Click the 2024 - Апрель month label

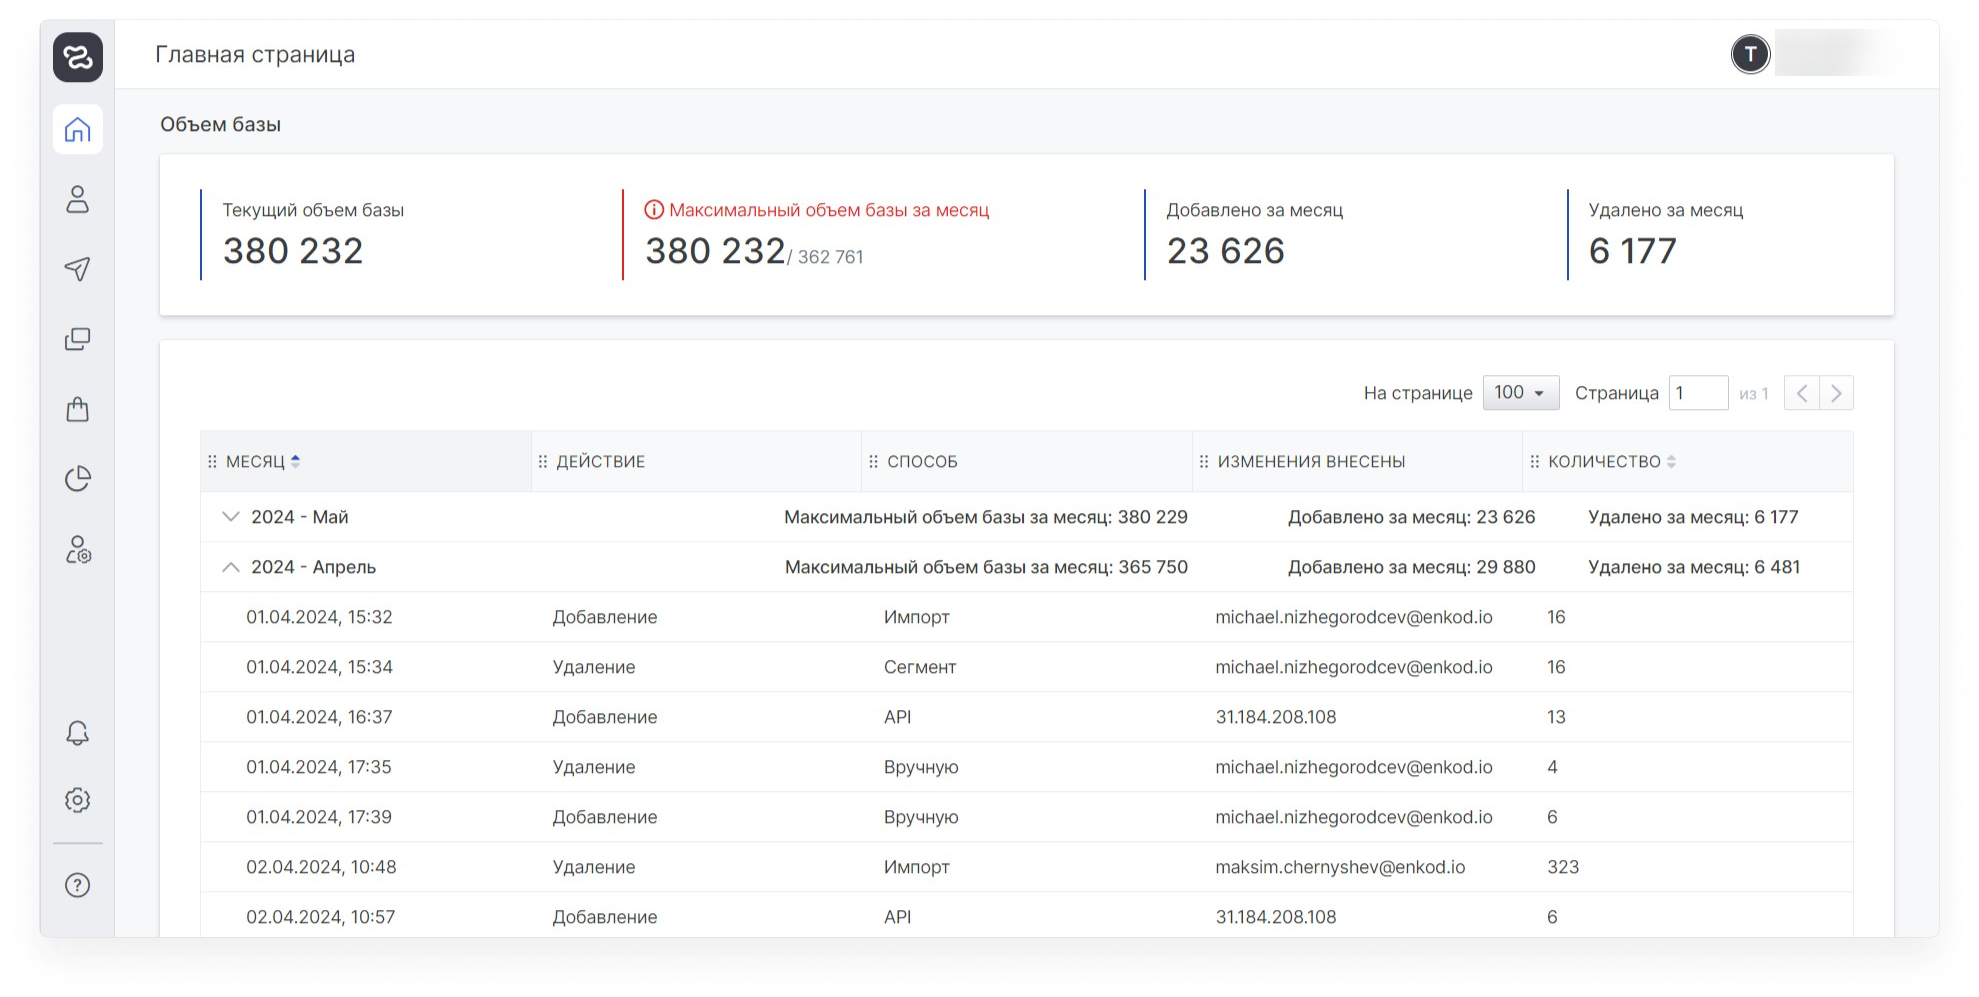click(x=314, y=567)
